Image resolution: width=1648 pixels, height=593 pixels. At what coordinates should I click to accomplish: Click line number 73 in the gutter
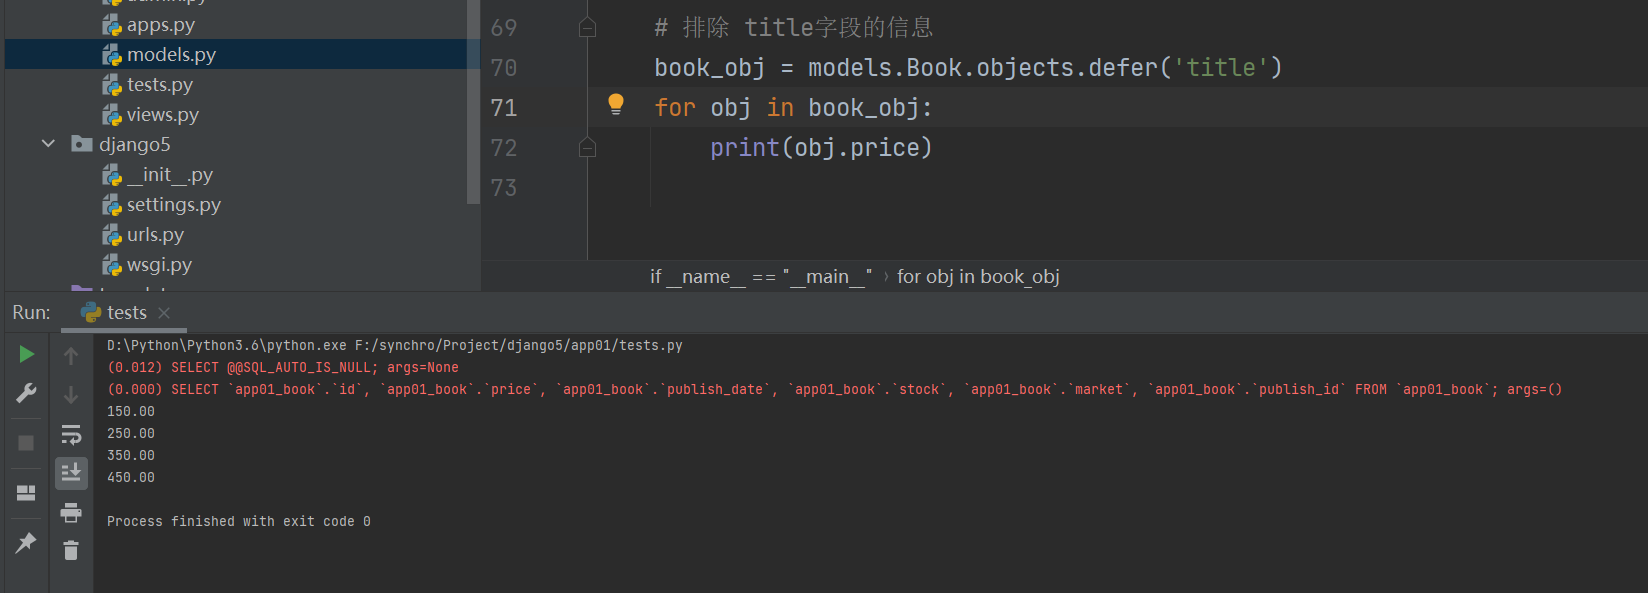[x=504, y=188]
